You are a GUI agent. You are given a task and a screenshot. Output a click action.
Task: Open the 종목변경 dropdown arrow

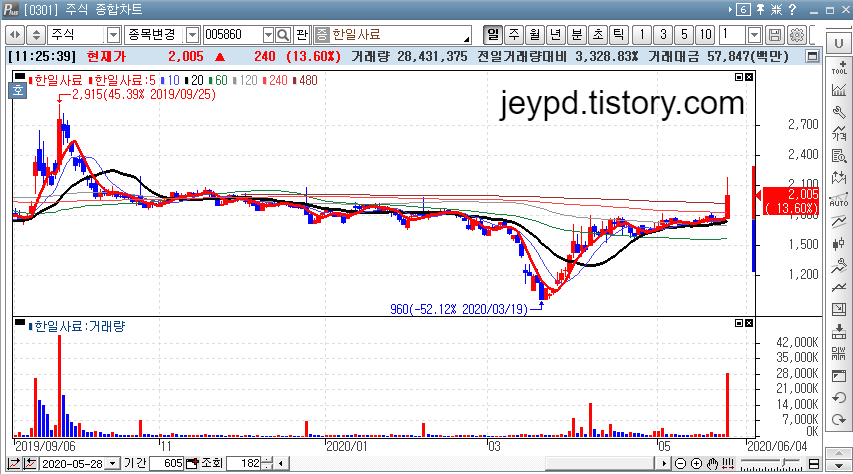(x=193, y=35)
